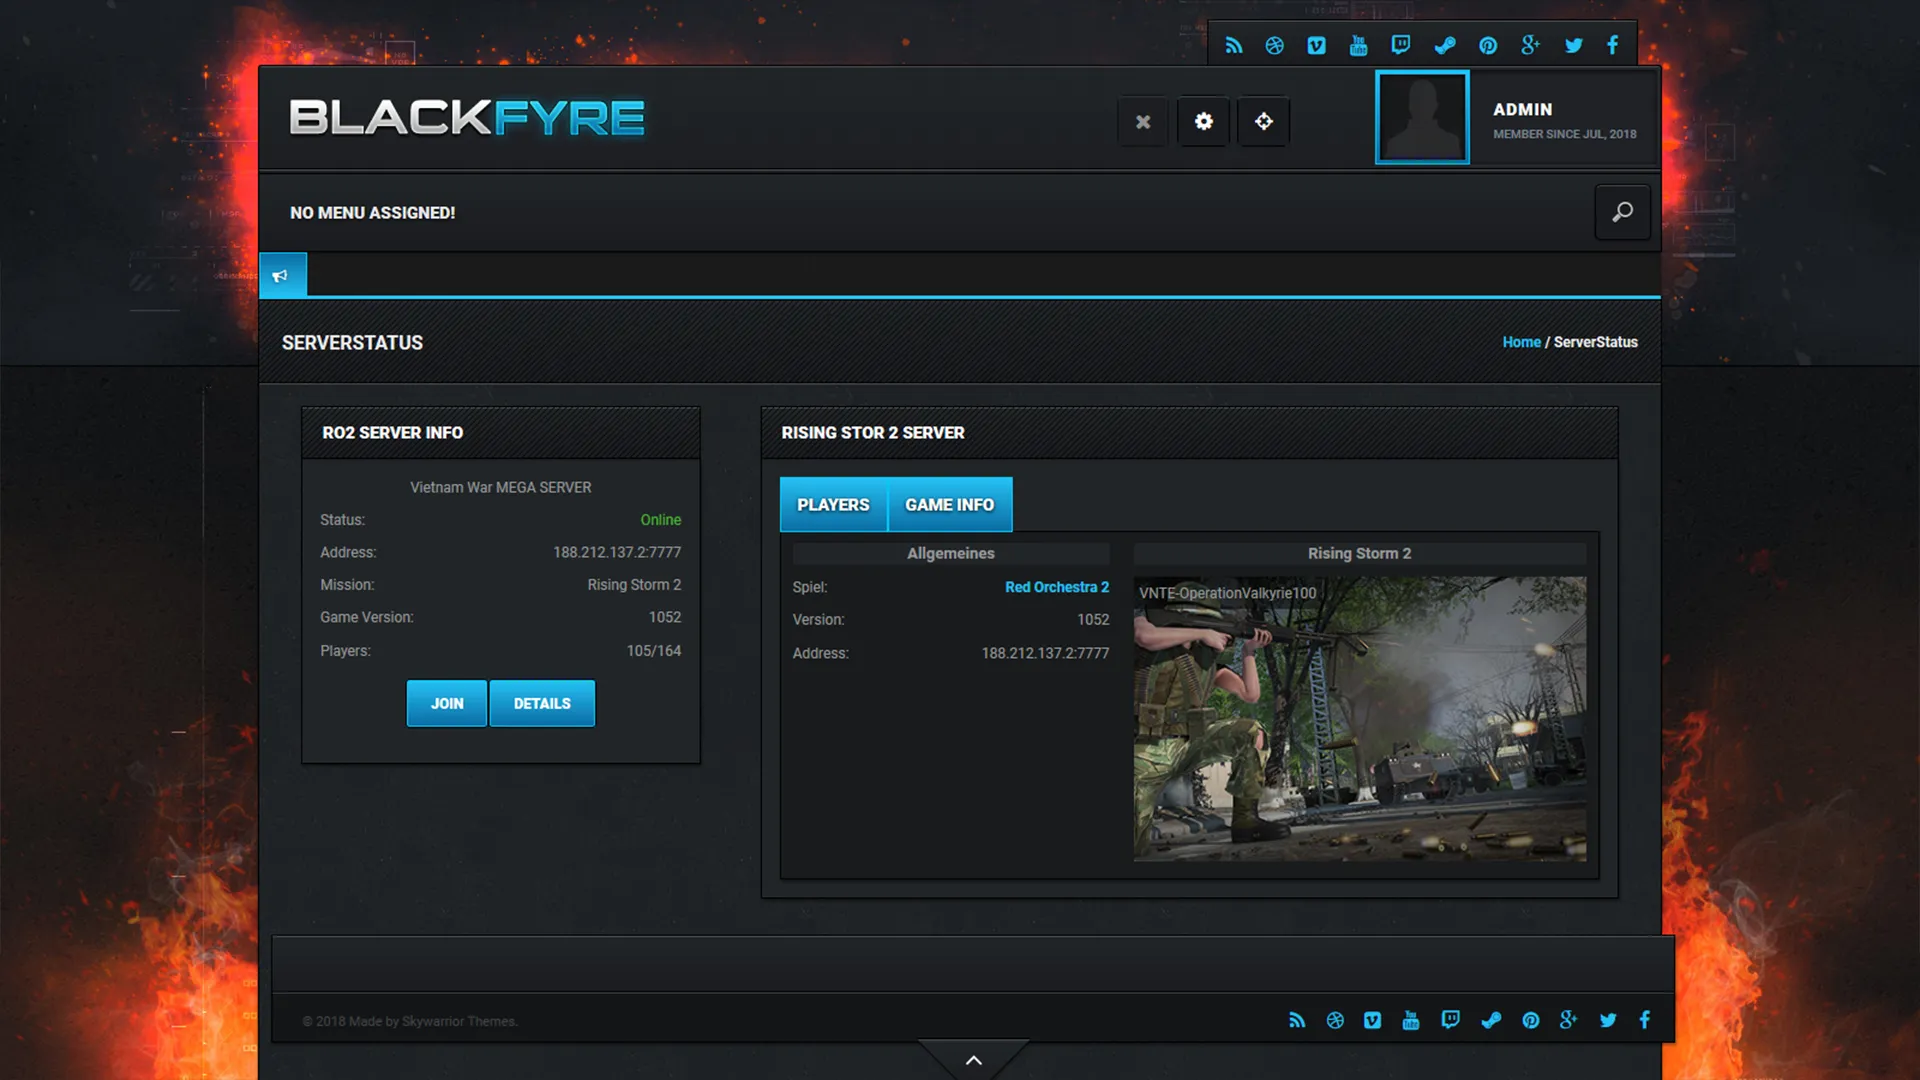Image resolution: width=1920 pixels, height=1080 pixels.
Task: Click the crosshair icon button in header
Action: (1263, 121)
